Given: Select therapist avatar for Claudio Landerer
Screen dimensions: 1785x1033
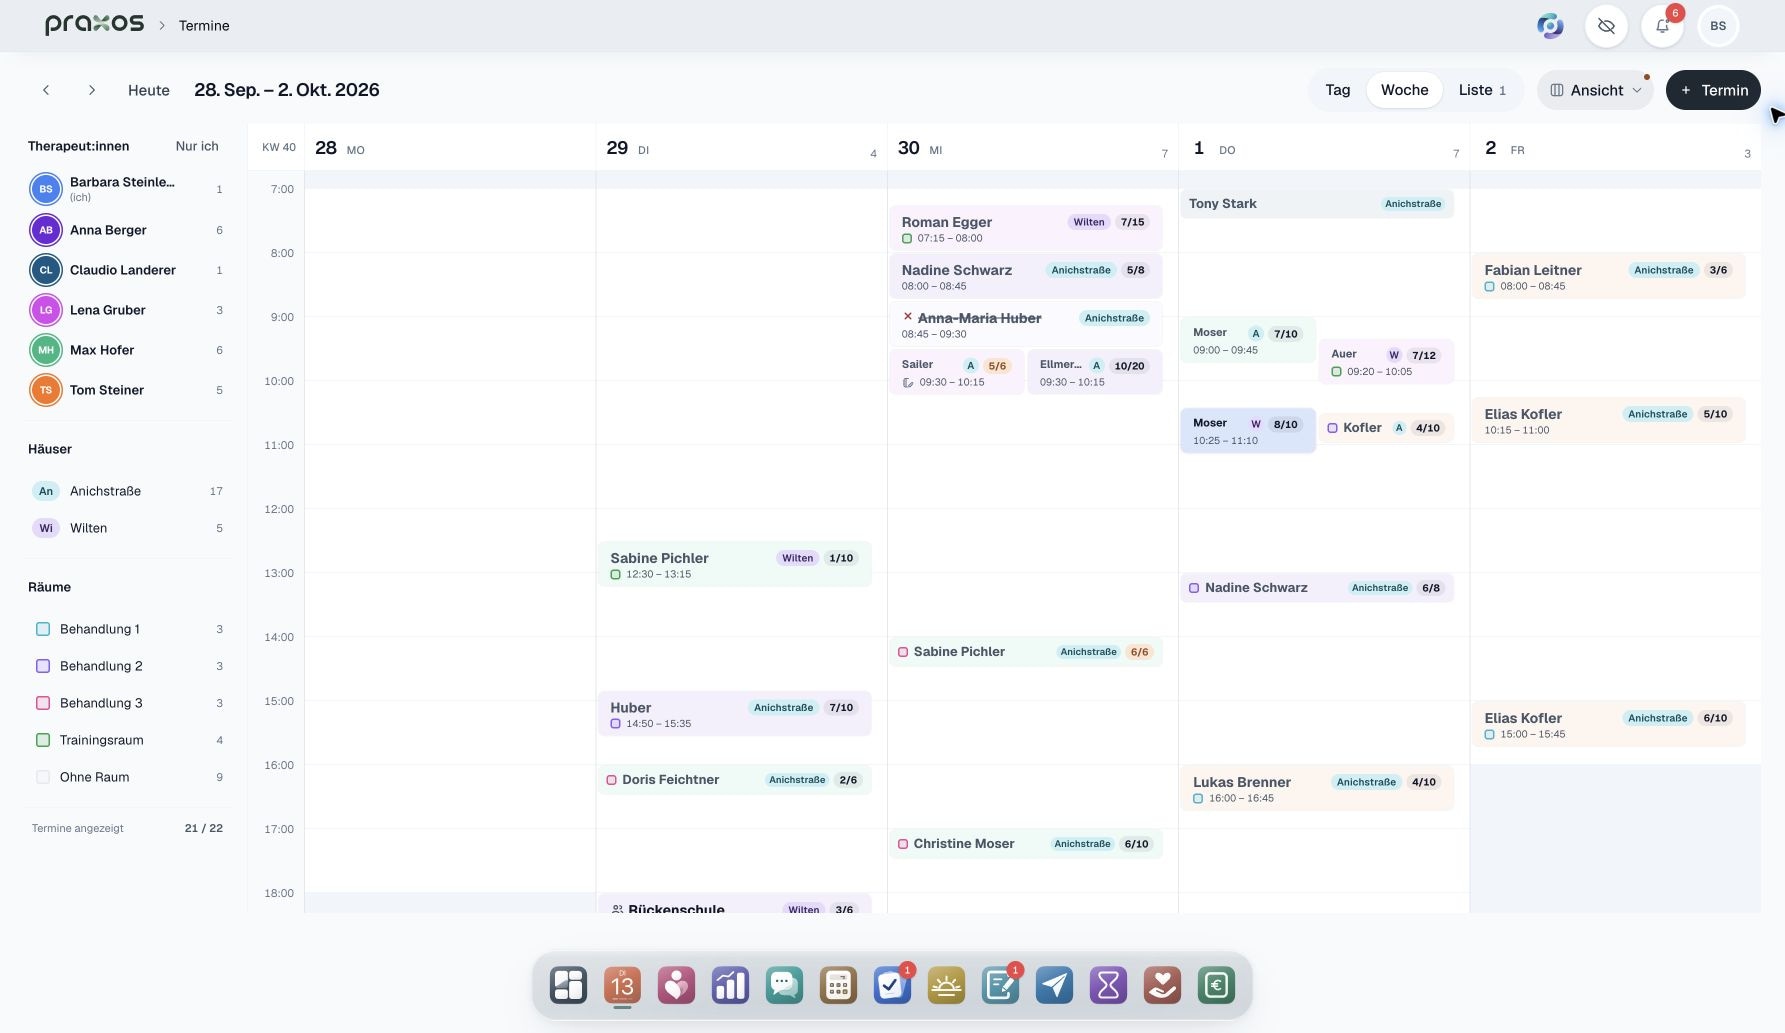Looking at the screenshot, I should pos(46,270).
